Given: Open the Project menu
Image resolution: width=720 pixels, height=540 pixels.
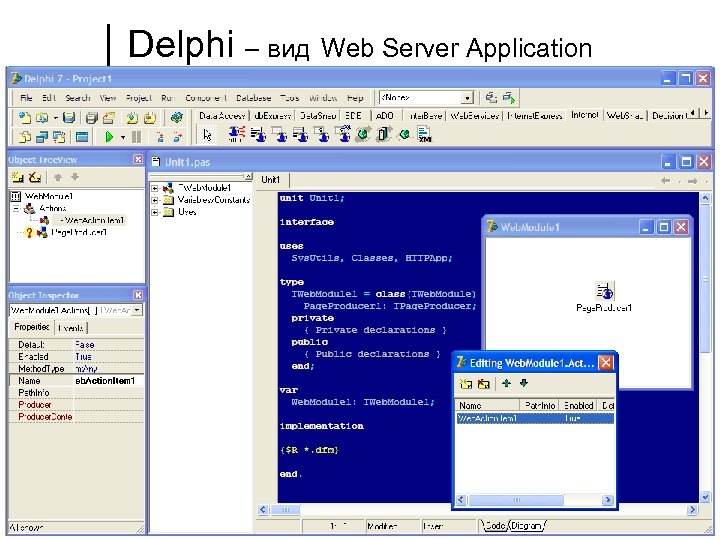Looking at the screenshot, I should (139, 98).
